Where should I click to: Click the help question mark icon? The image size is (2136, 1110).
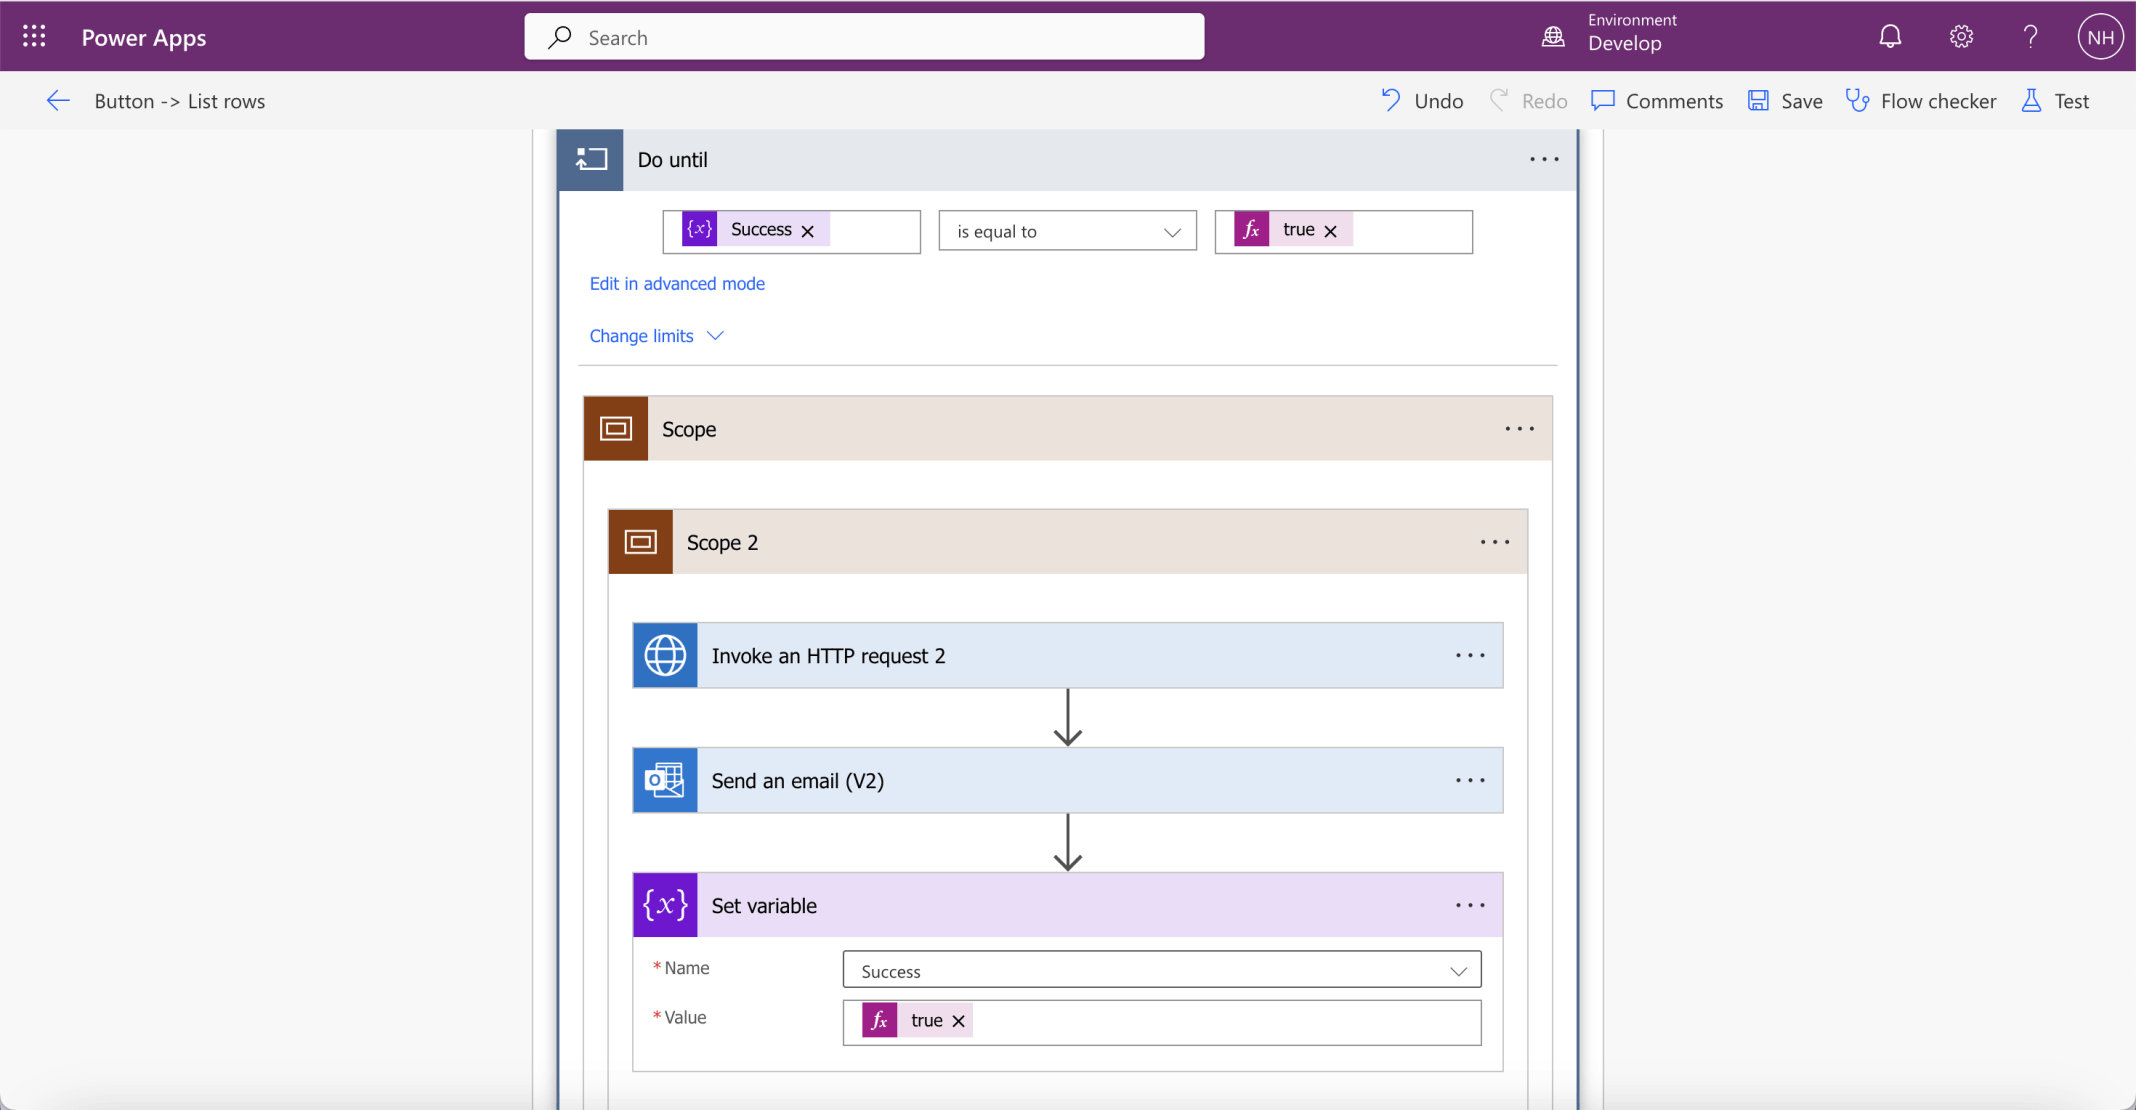coord(2030,37)
